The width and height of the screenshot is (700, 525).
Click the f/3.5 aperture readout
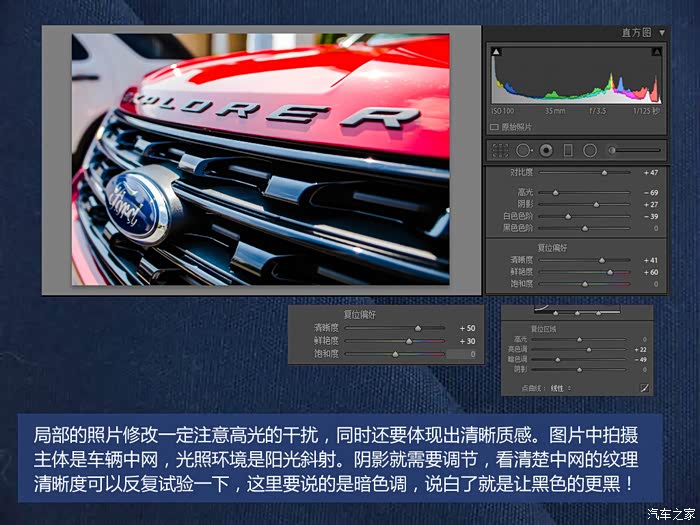pyautogui.click(x=598, y=111)
